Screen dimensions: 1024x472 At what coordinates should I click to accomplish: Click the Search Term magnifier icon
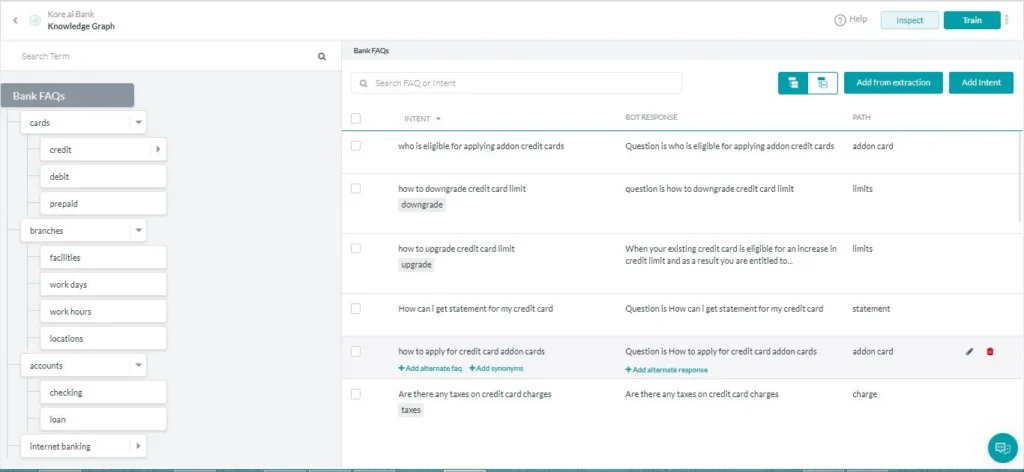pos(322,57)
